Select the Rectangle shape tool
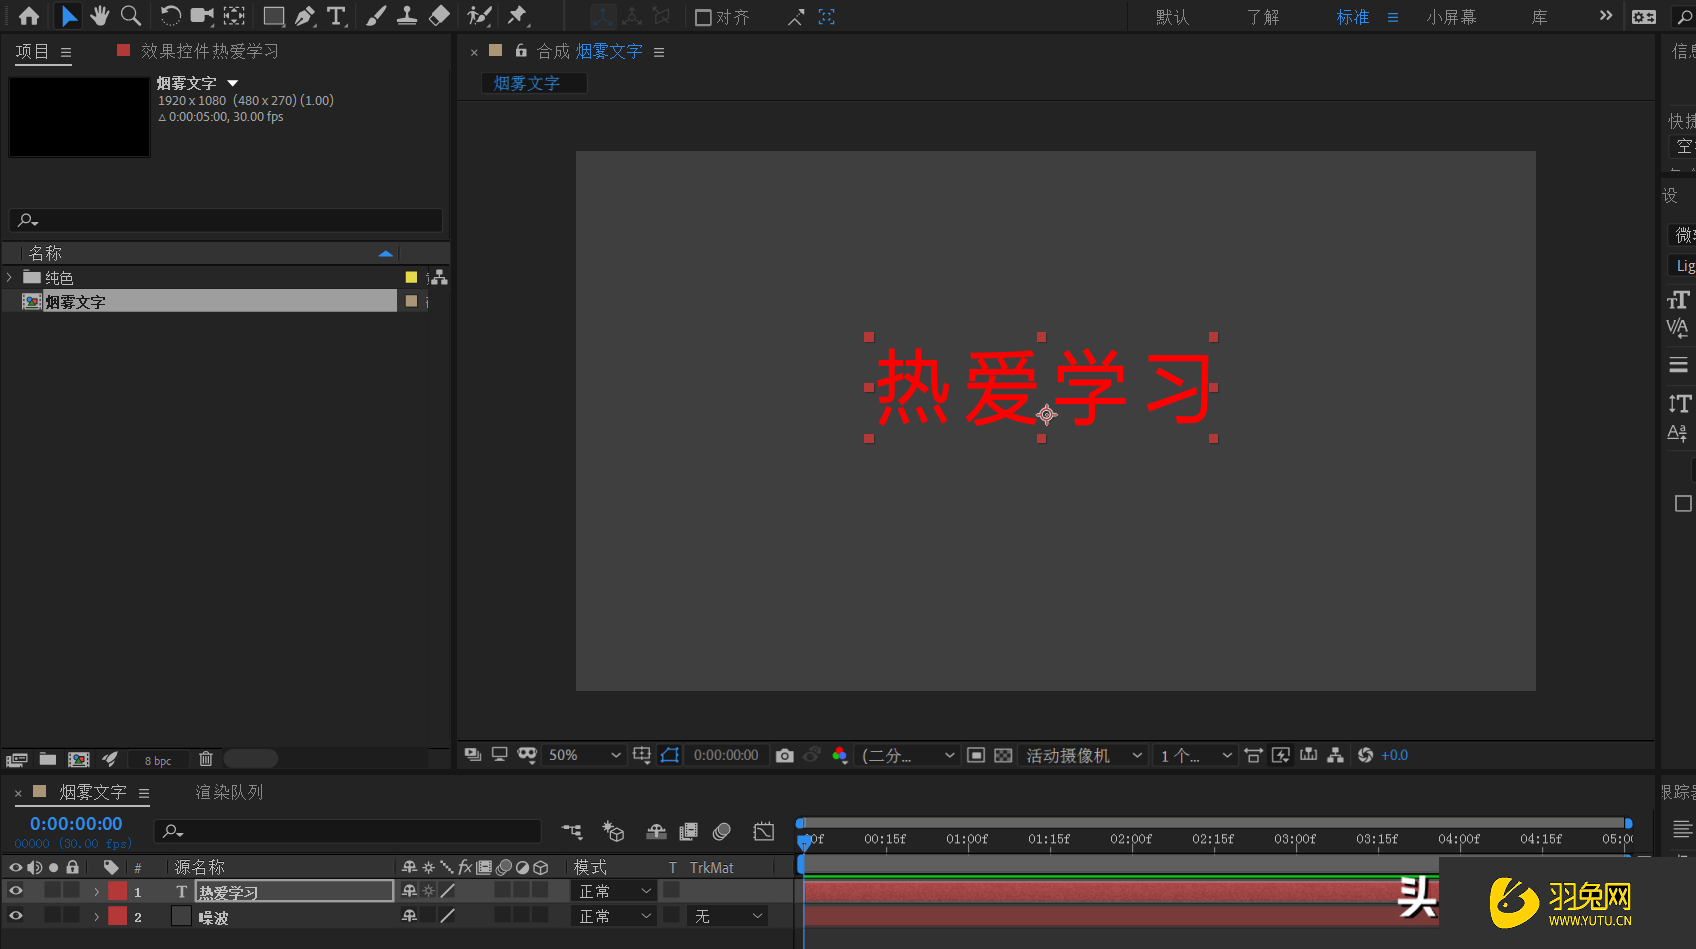Screen dimensions: 1696x949 273,16
